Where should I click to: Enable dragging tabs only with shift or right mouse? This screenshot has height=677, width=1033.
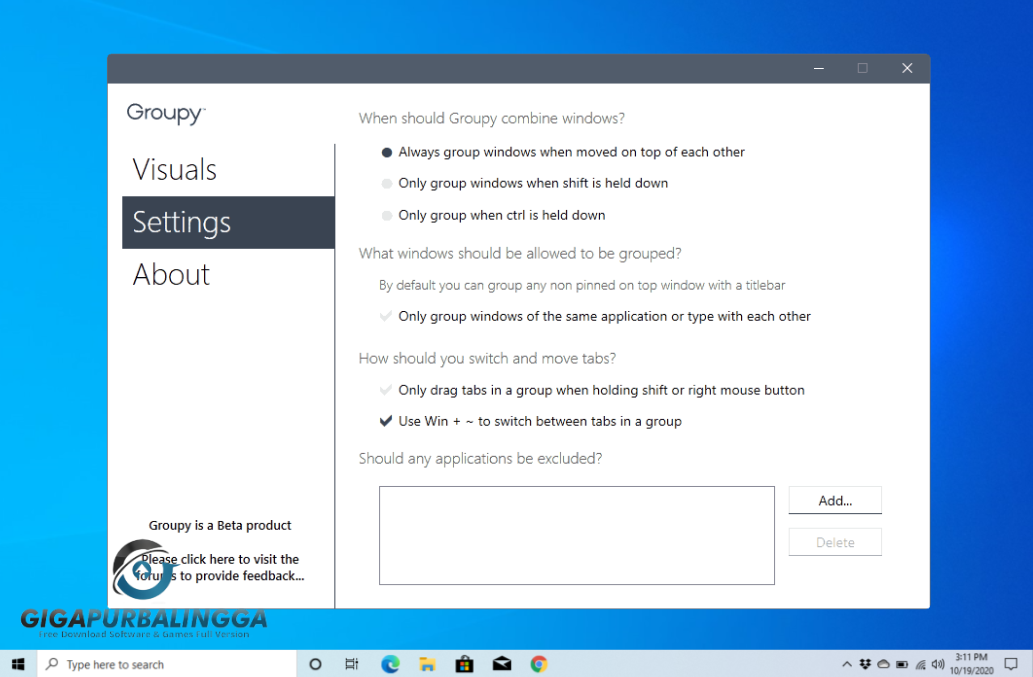coord(385,390)
